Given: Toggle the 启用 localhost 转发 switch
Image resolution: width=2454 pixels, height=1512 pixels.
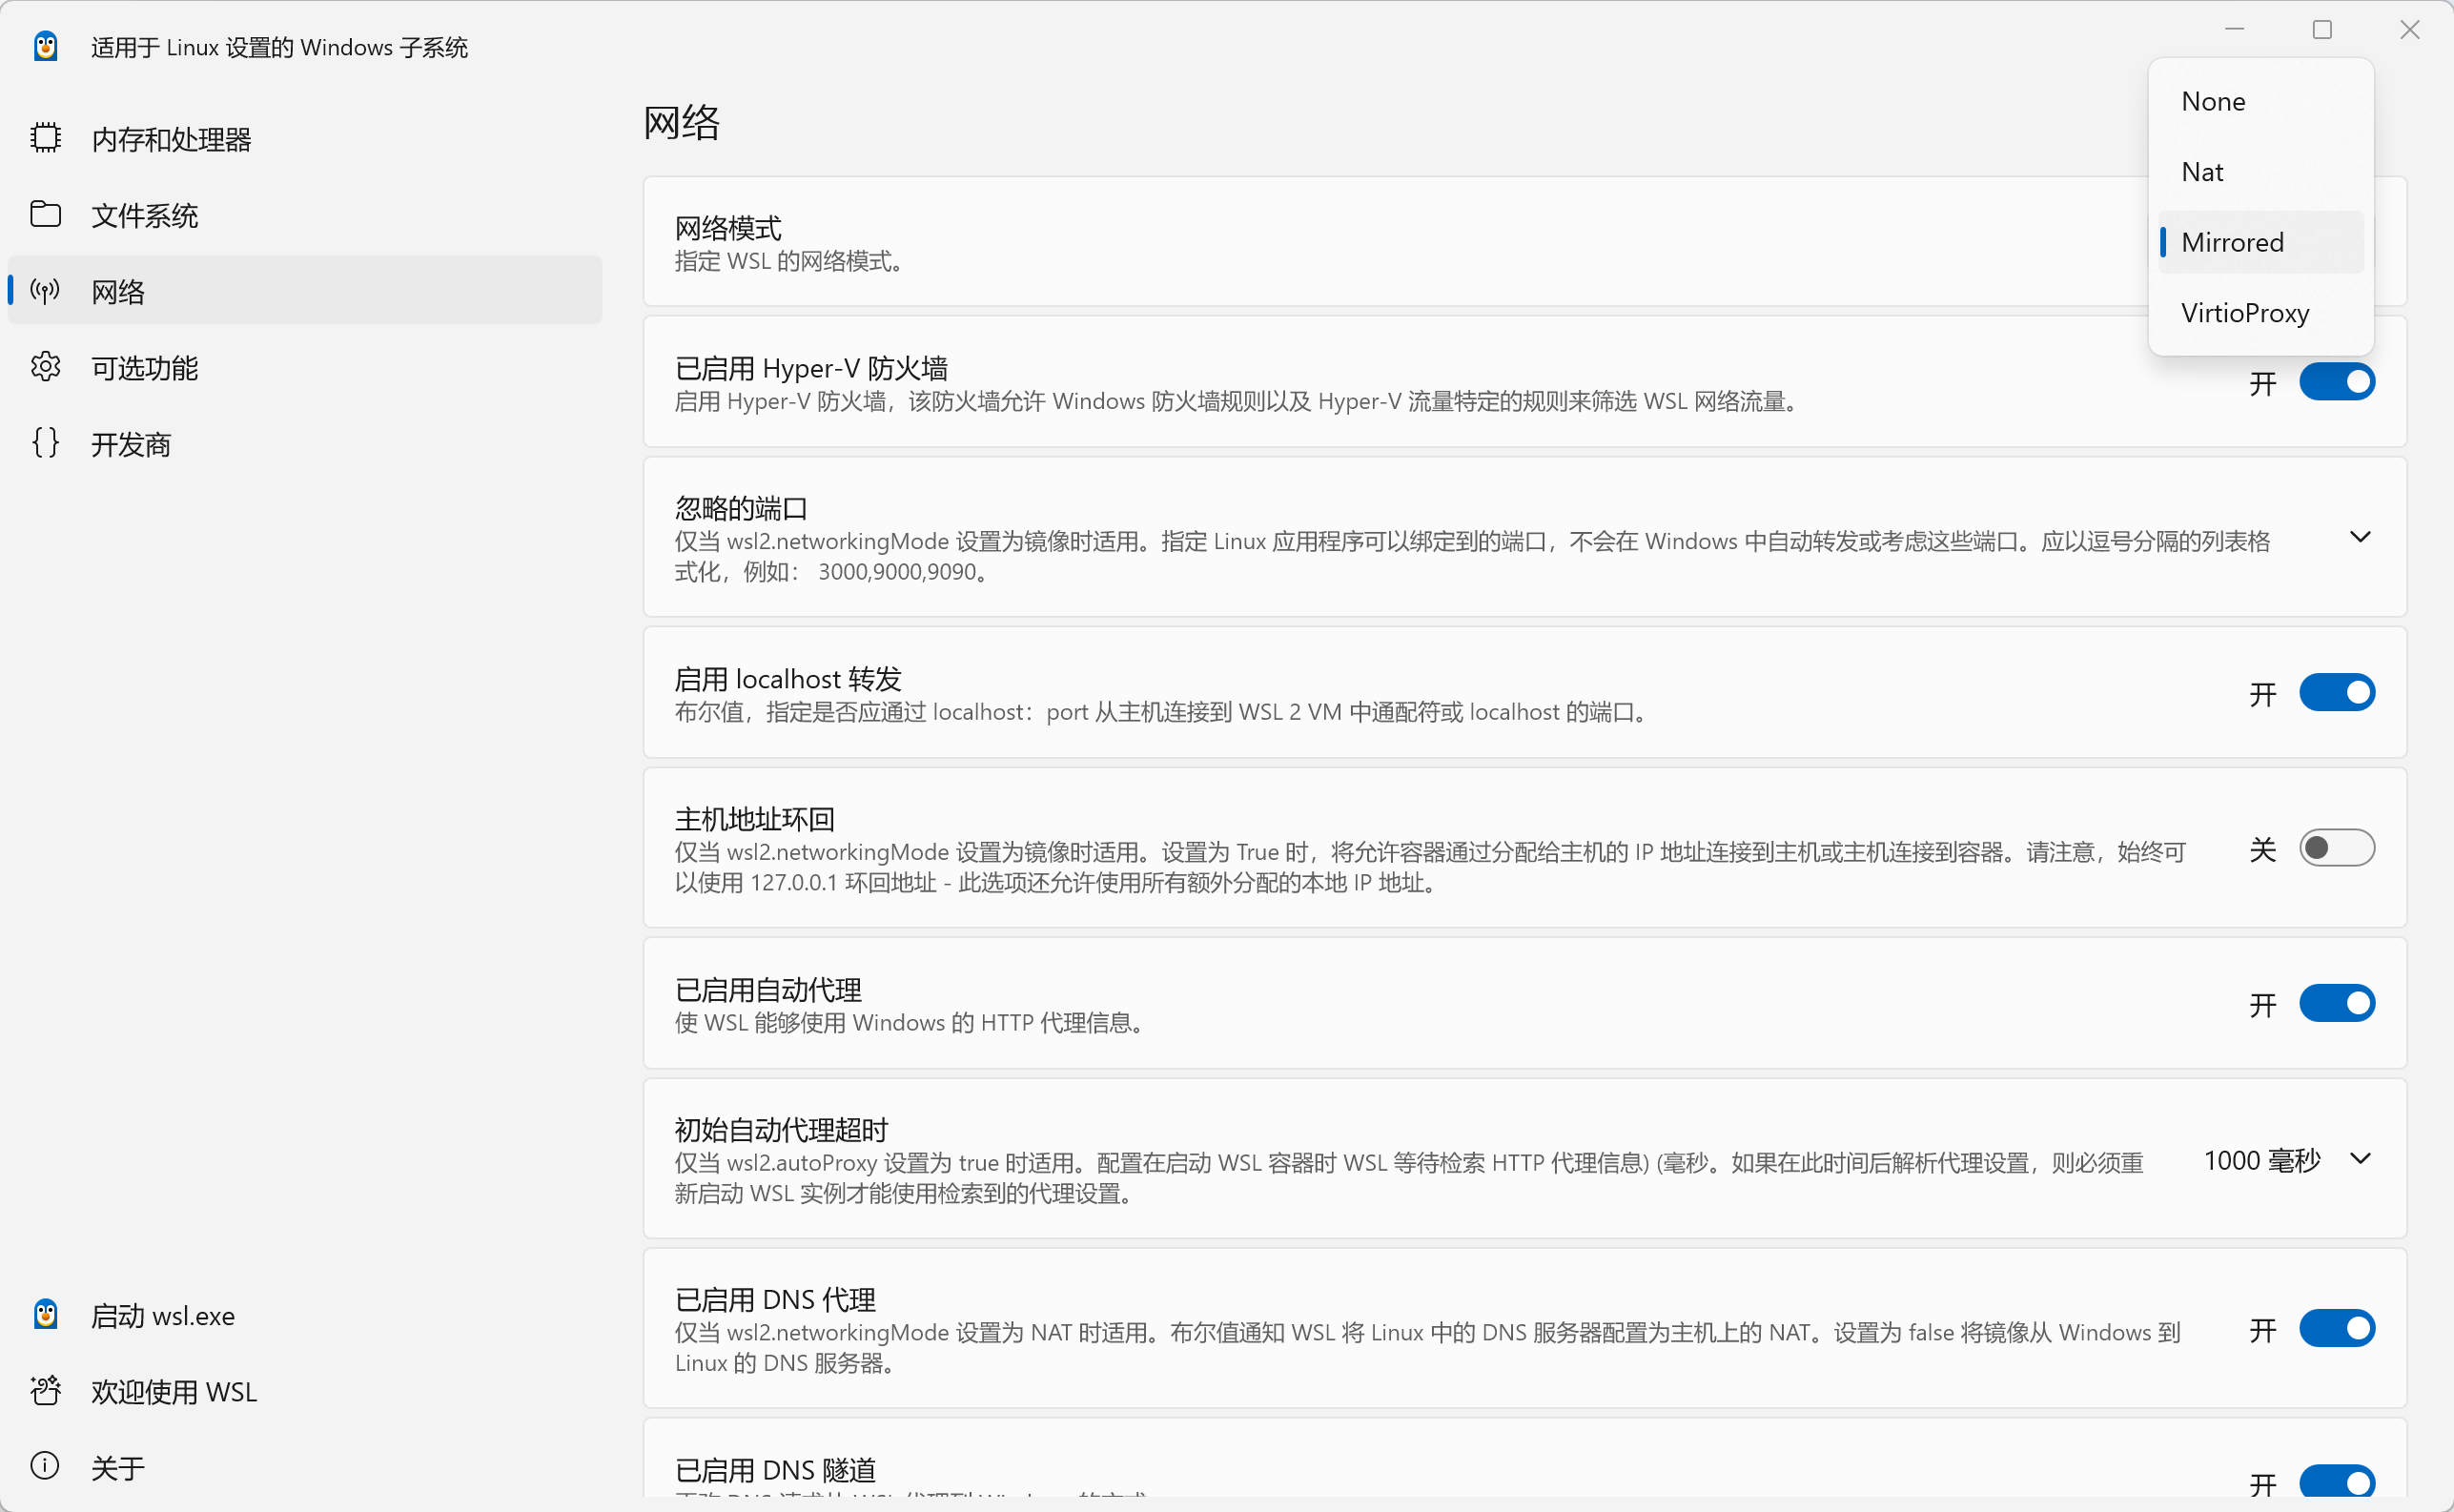Looking at the screenshot, I should coord(2336,692).
